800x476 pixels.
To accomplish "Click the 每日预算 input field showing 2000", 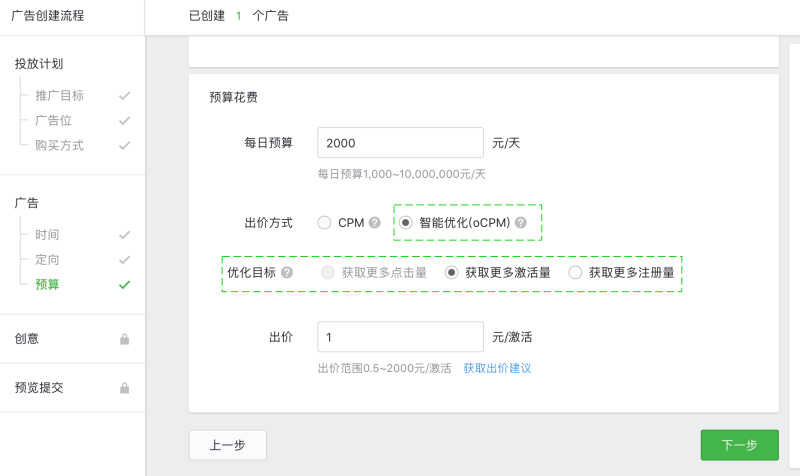I will (x=400, y=143).
